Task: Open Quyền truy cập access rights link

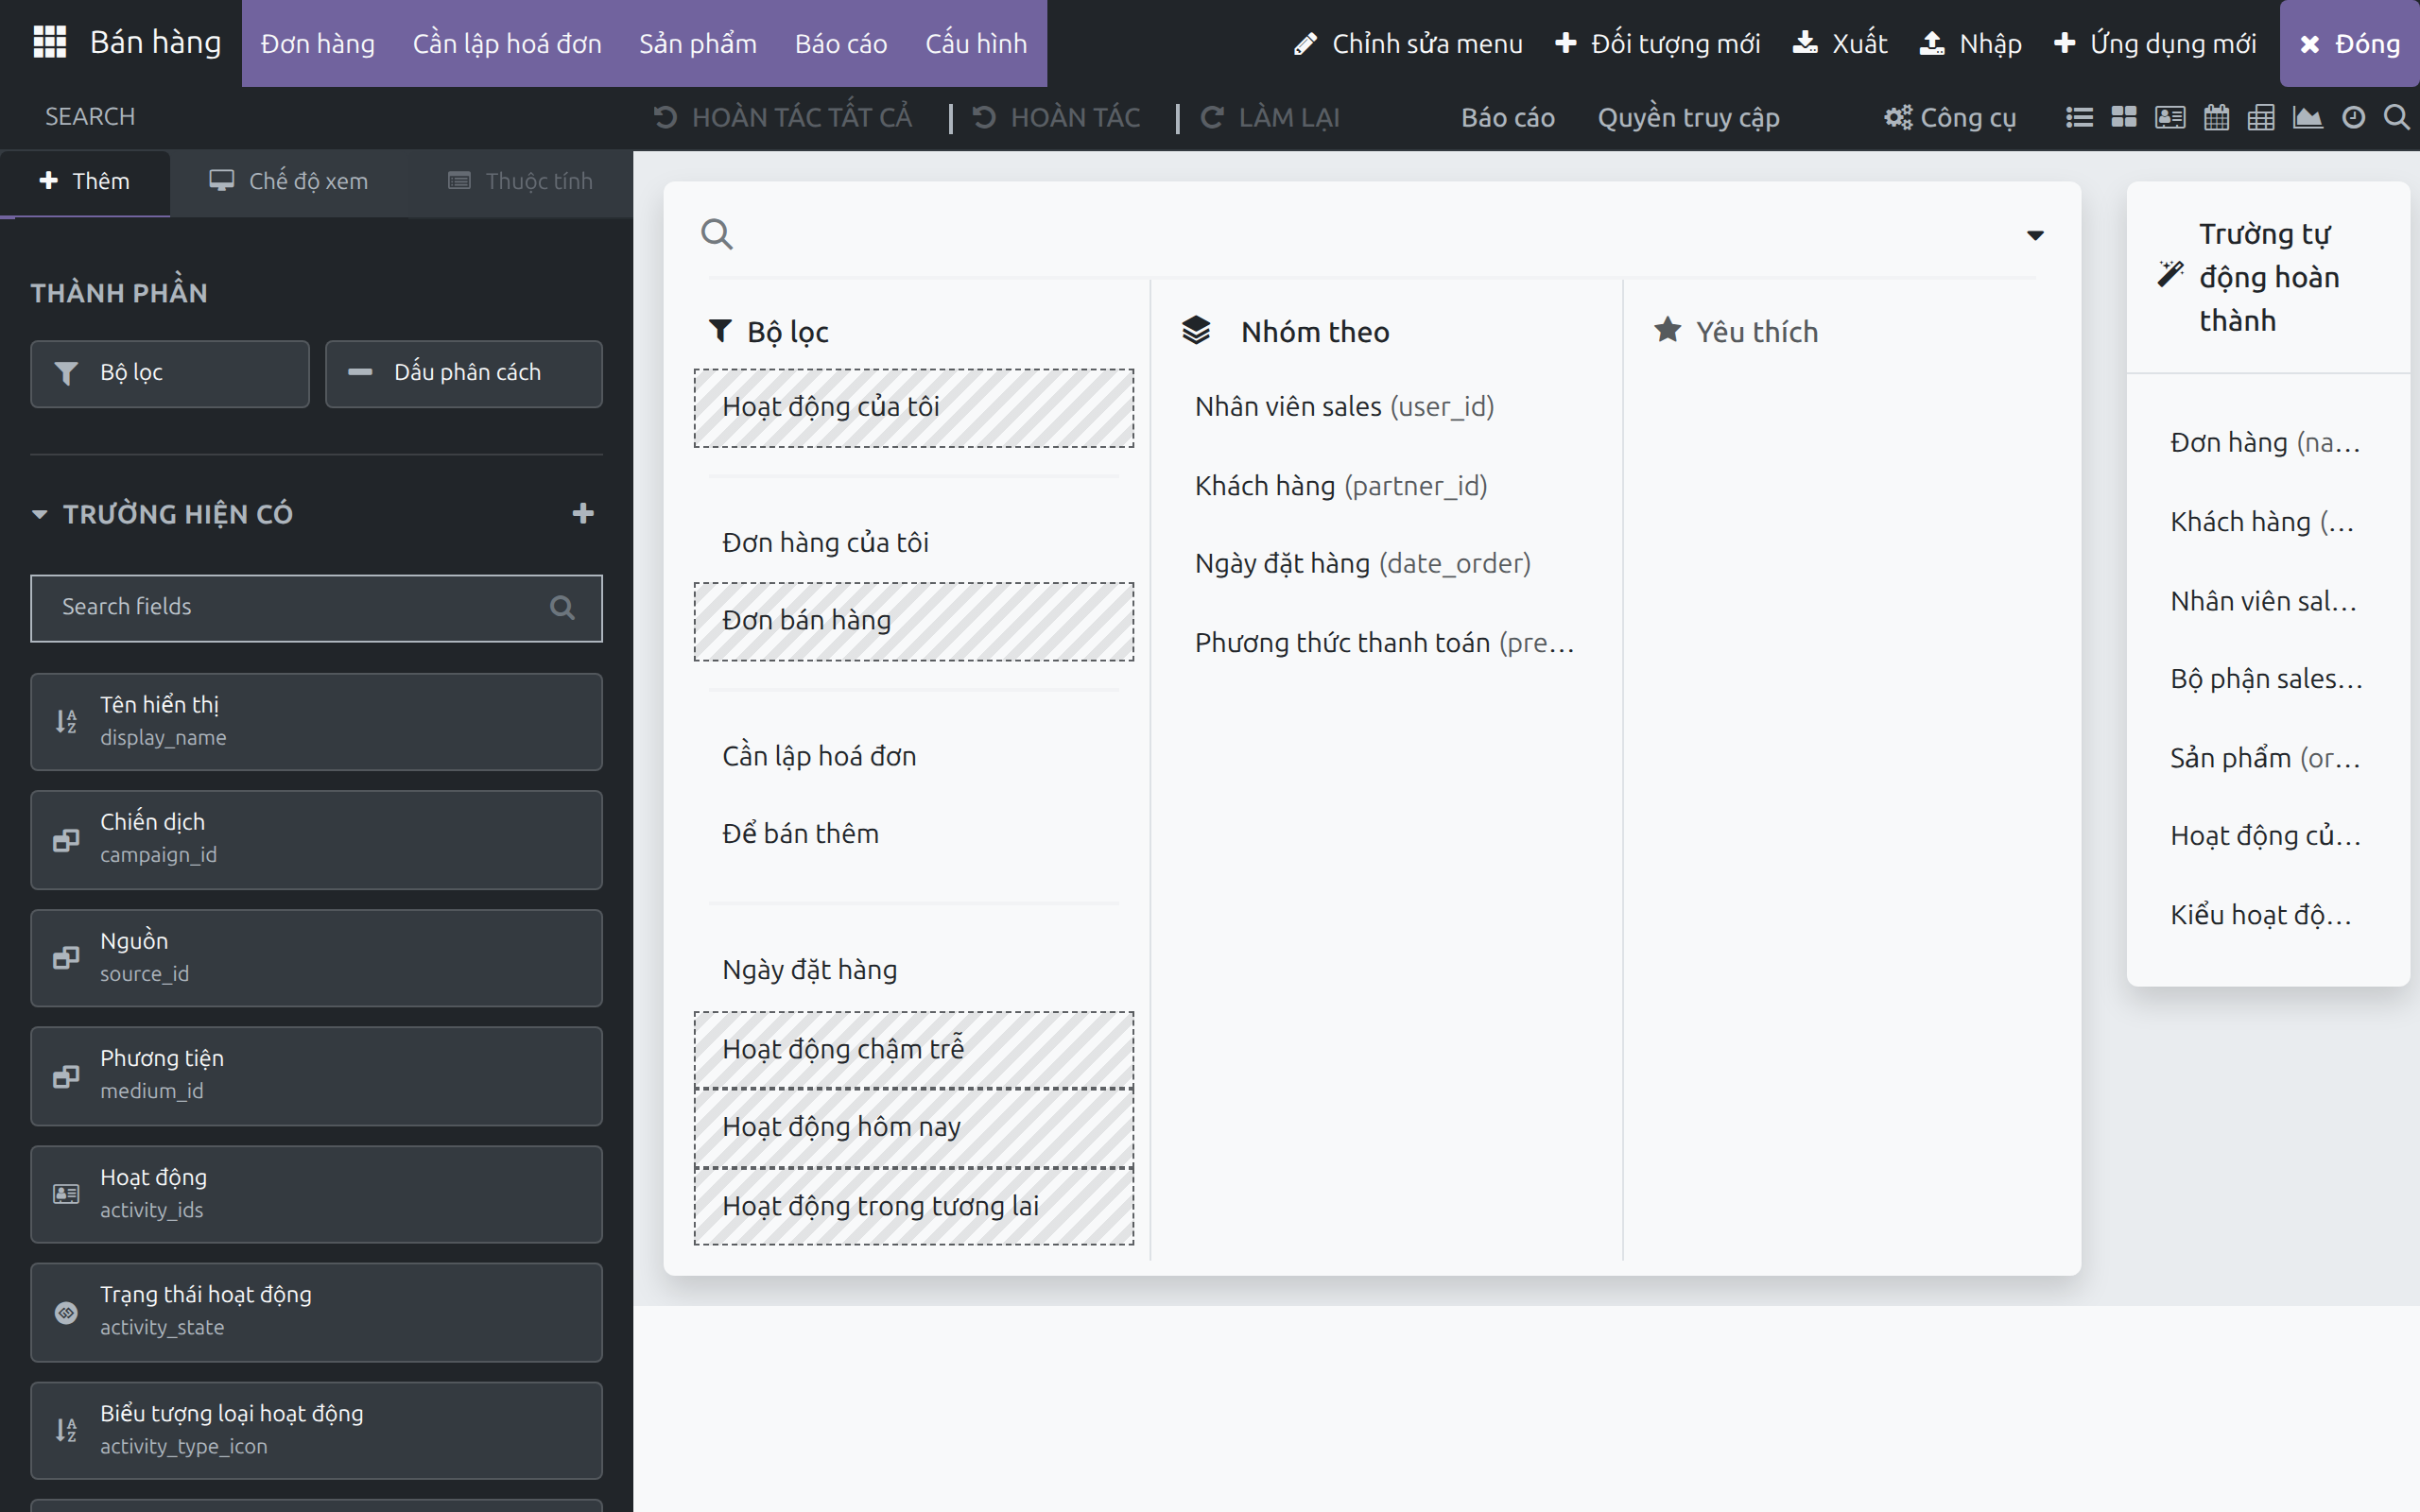Action: click(x=1688, y=117)
